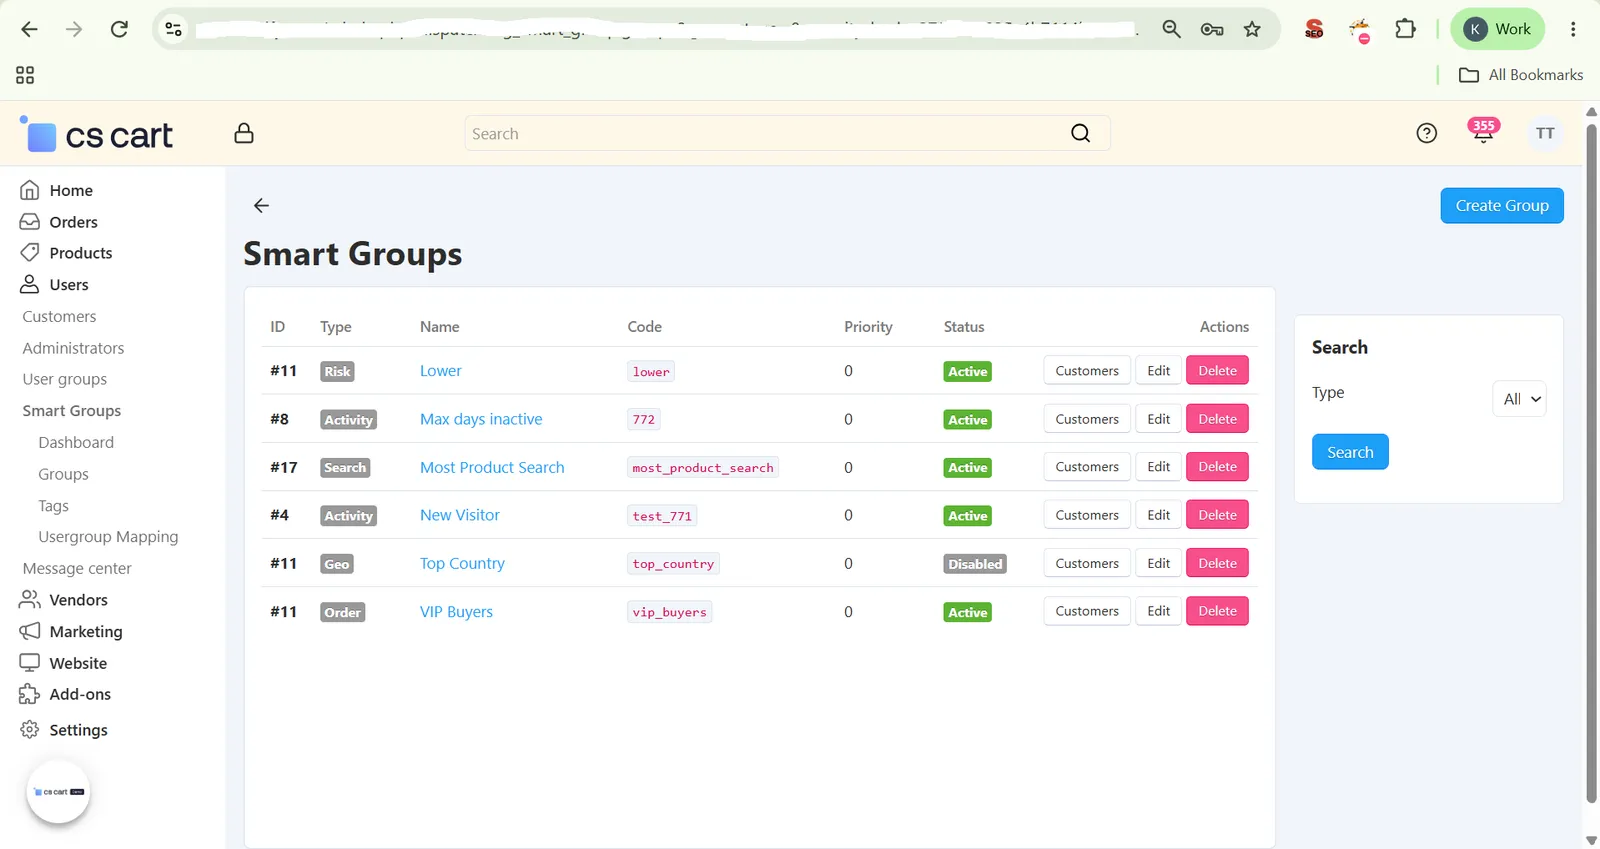Open Vendors in the sidebar
This screenshot has height=849, width=1600.
(78, 600)
